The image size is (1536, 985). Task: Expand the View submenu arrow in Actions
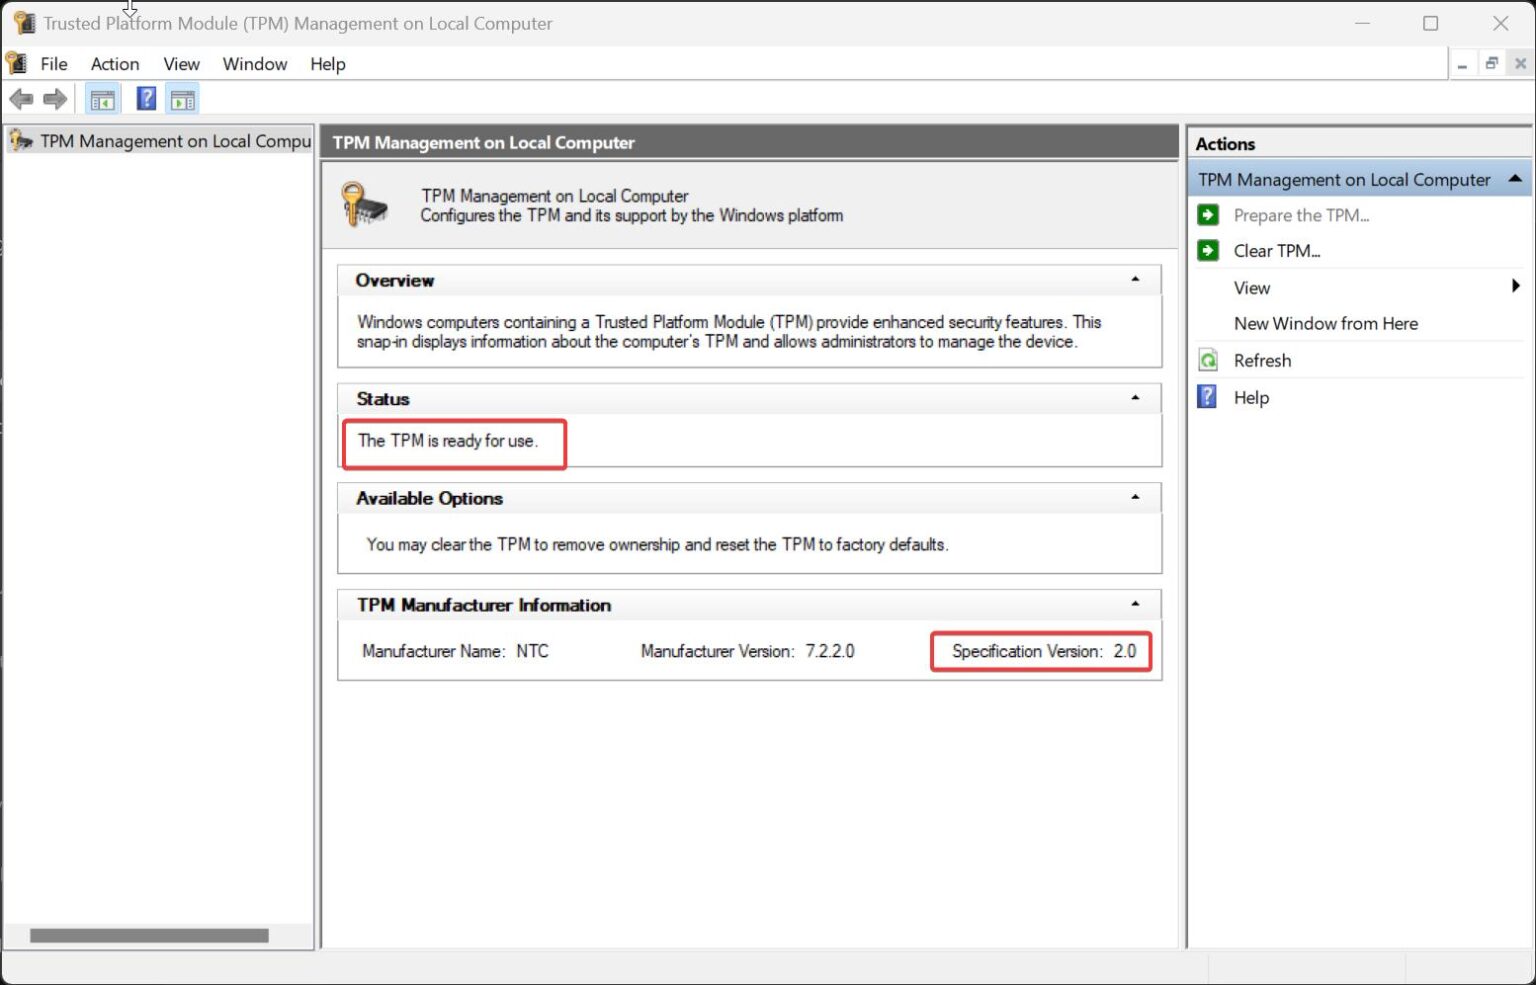(x=1516, y=287)
